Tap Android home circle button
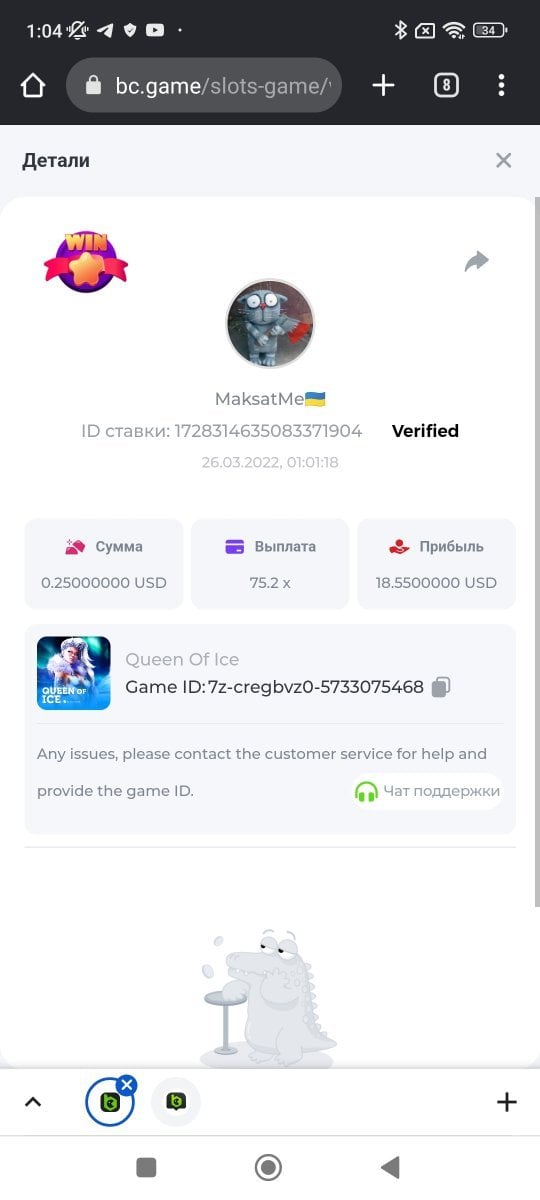 click(x=268, y=1167)
